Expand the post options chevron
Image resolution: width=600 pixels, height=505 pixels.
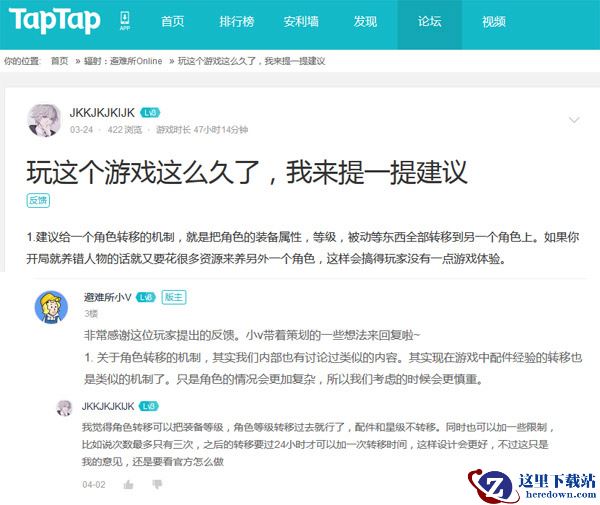coord(574,120)
